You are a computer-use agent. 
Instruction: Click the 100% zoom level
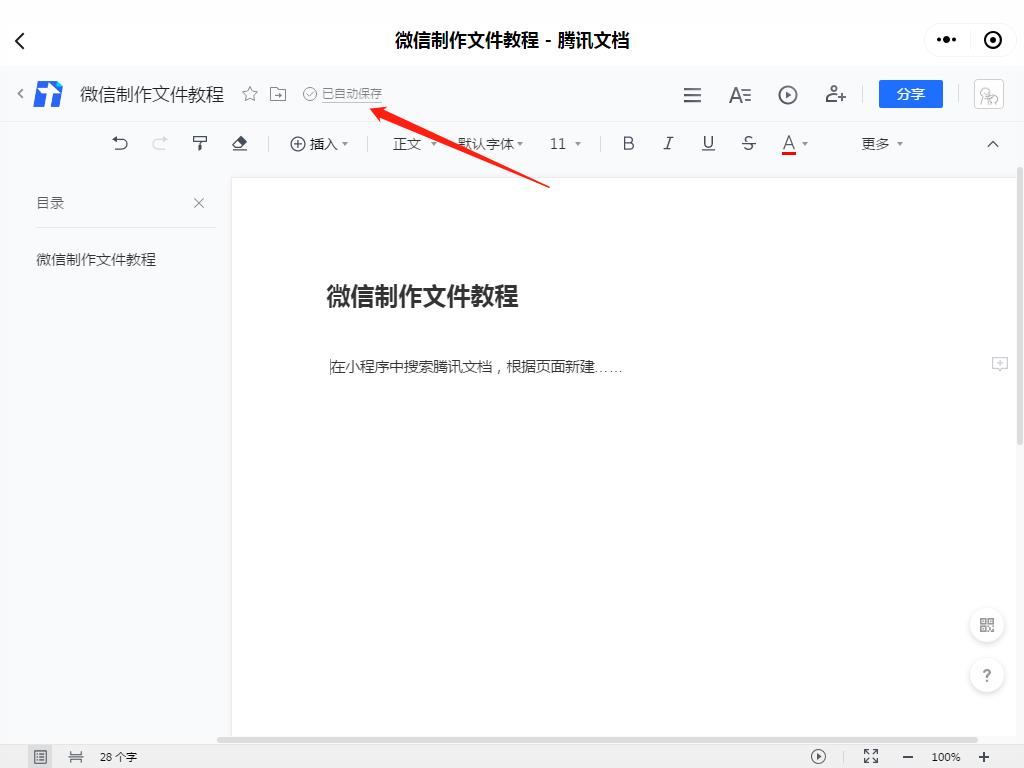click(x=946, y=757)
